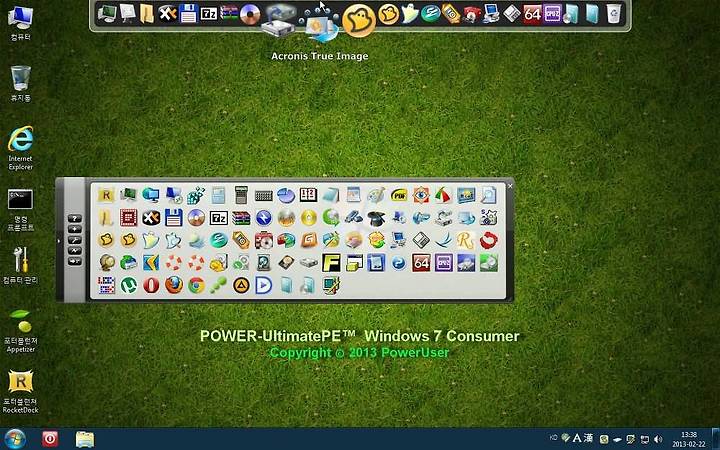The height and width of the screenshot is (450, 720).
Task: Toggle the IME A input mode in tray
Action: coord(577,439)
